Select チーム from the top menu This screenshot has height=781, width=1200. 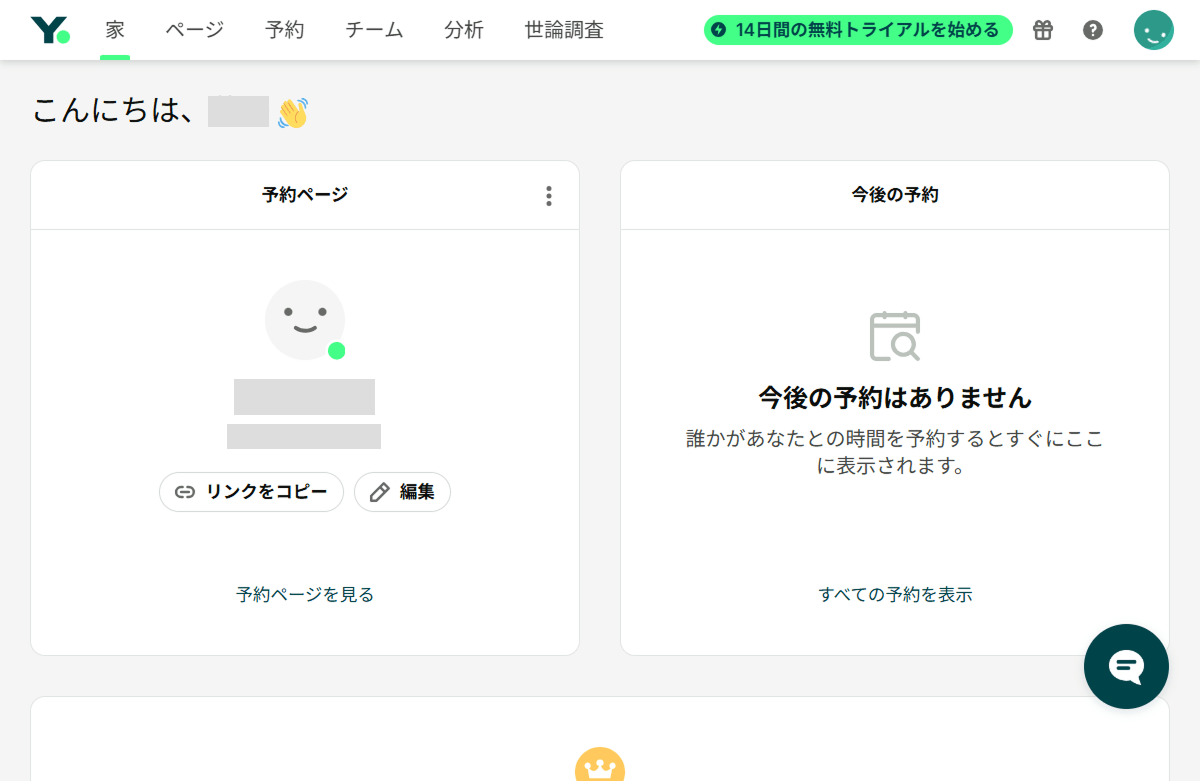373,30
